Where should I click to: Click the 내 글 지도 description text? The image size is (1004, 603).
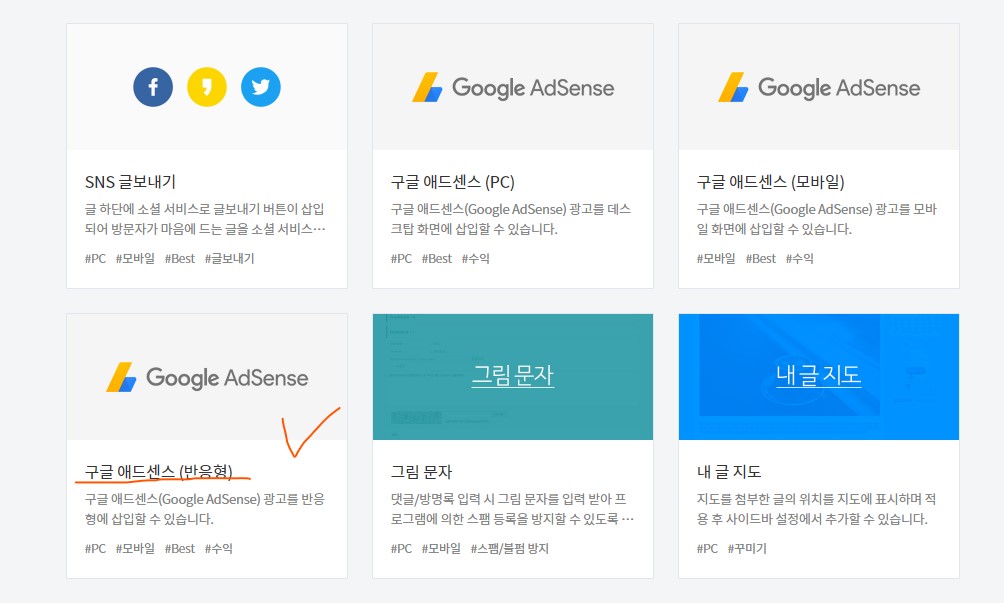click(817, 509)
